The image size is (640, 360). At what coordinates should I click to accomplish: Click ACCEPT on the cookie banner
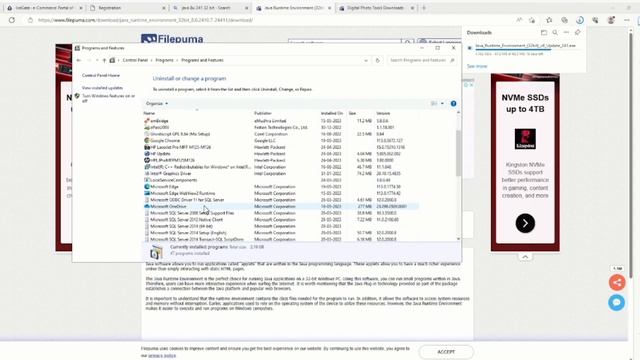point(446,352)
